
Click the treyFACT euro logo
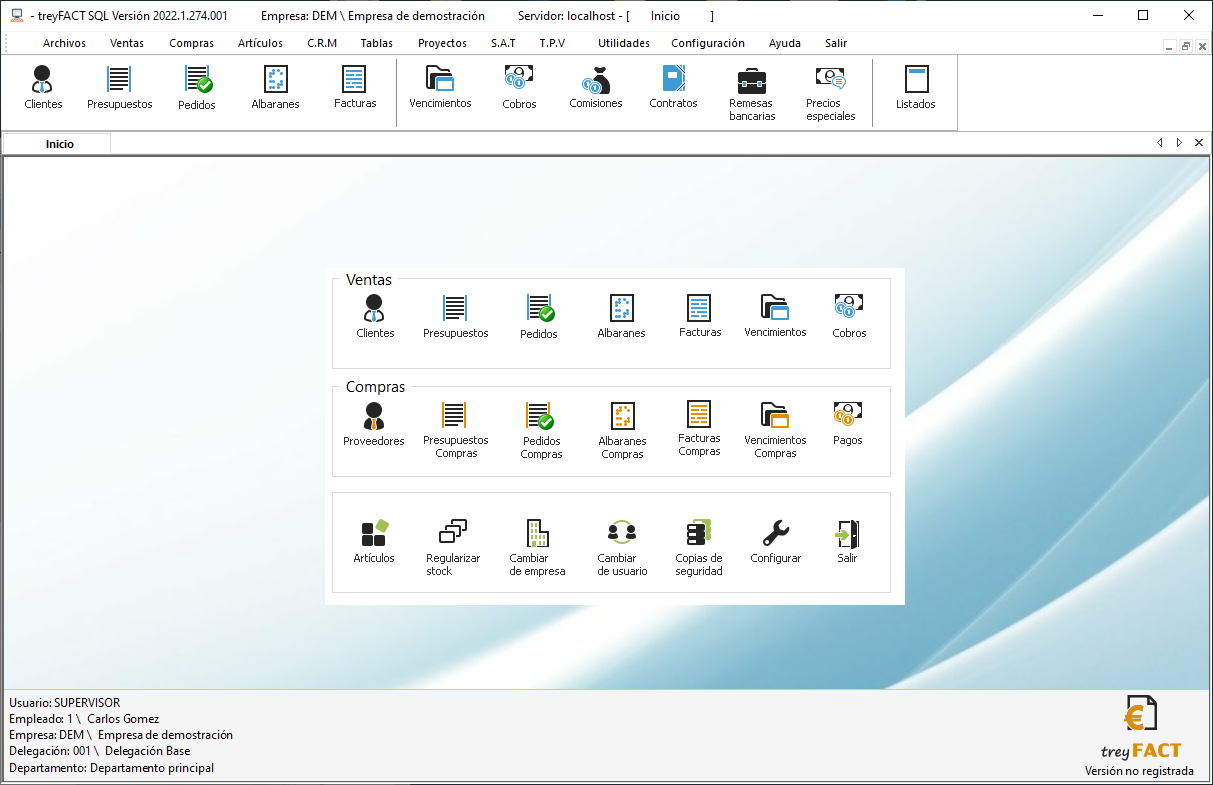pyautogui.click(x=1140, y=727)
